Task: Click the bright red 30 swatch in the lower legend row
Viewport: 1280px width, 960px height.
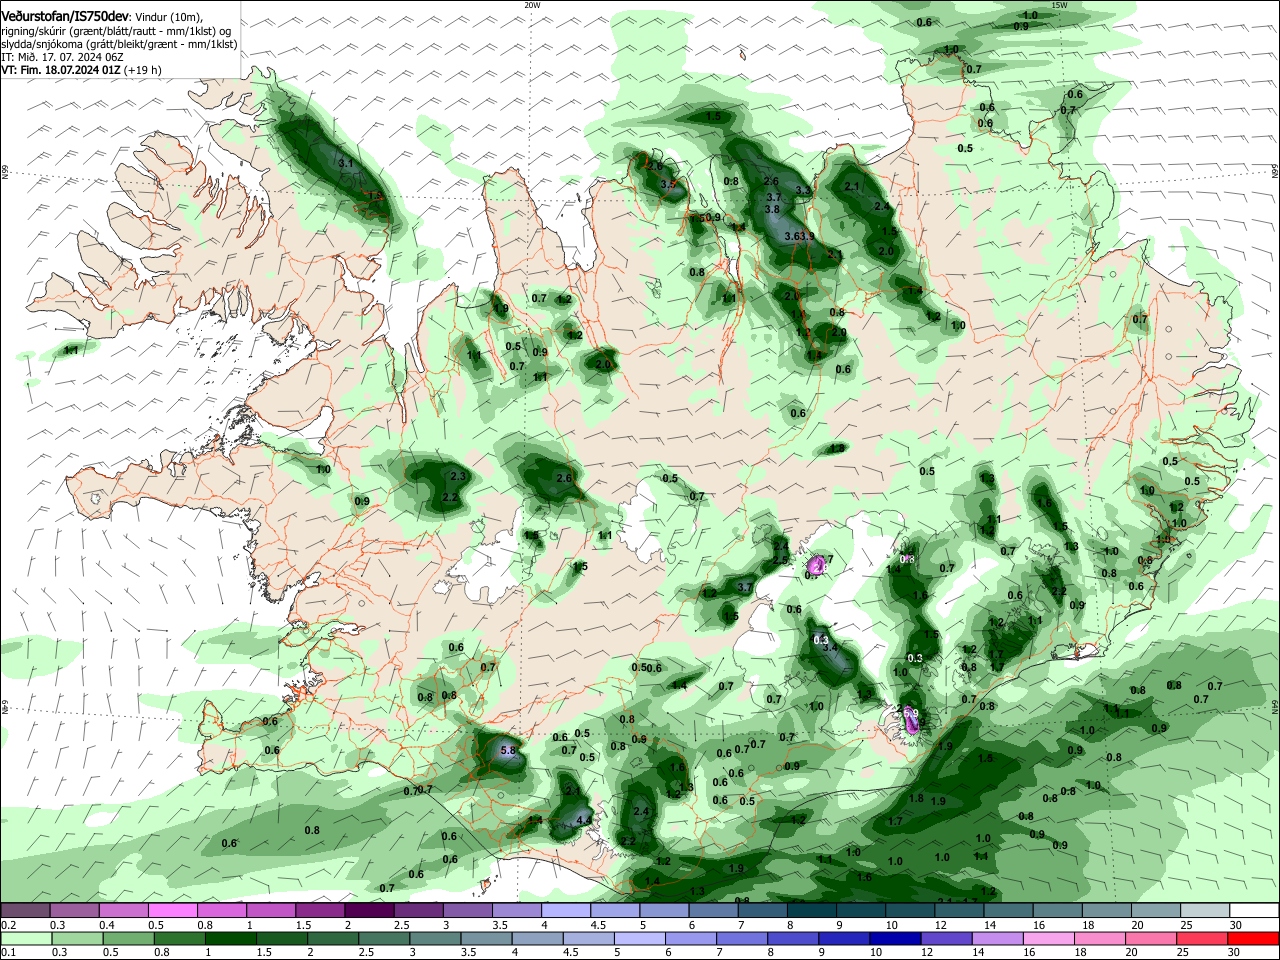Action: coord(1253,938)
